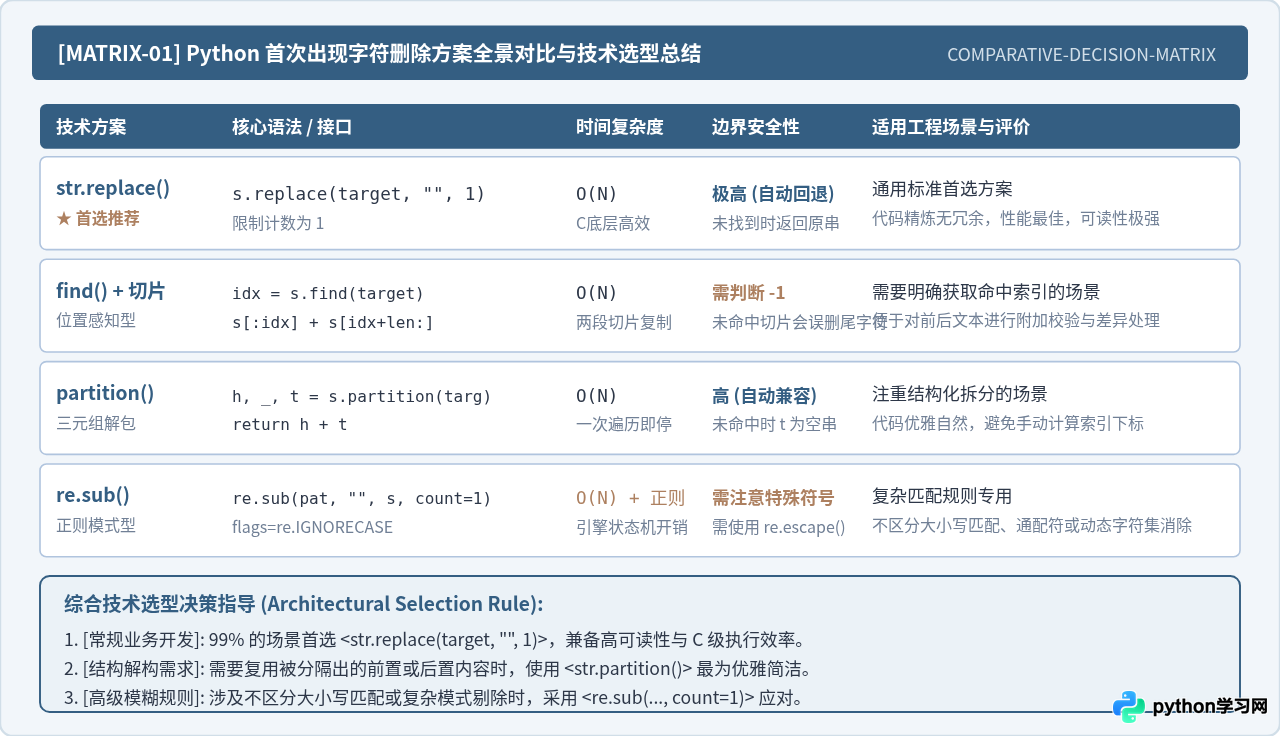Click the flags=re.IGNORECASE text

pyautogui.click(x=313, y=527)
